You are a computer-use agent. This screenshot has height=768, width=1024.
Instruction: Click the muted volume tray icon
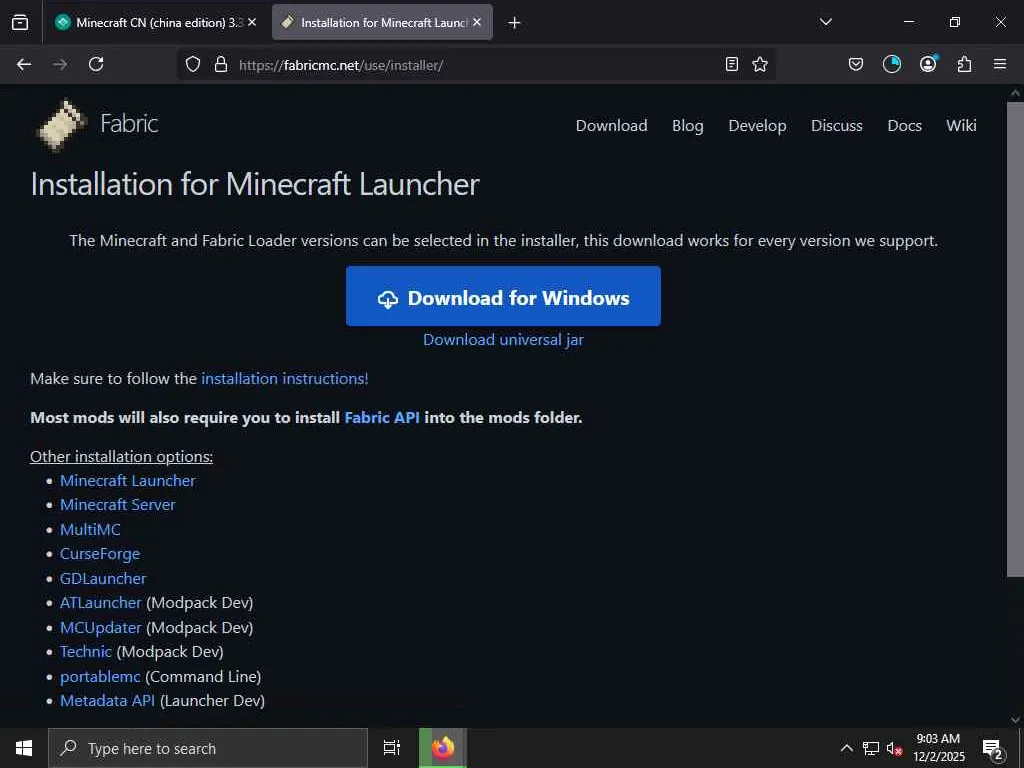pyautogui.click(x=894, y=748)
